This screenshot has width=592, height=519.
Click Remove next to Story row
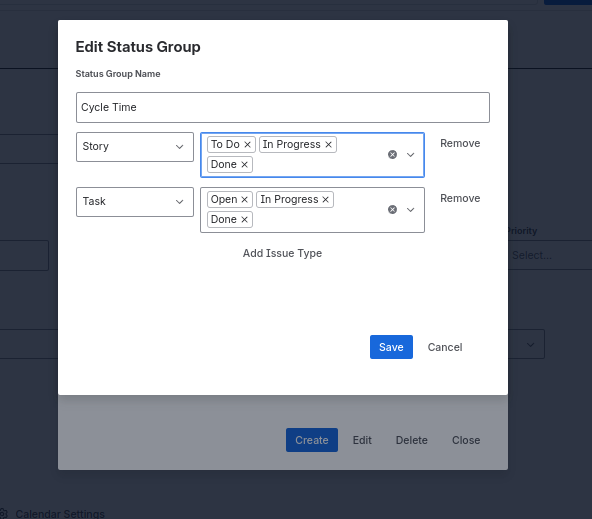click(460, 143)
